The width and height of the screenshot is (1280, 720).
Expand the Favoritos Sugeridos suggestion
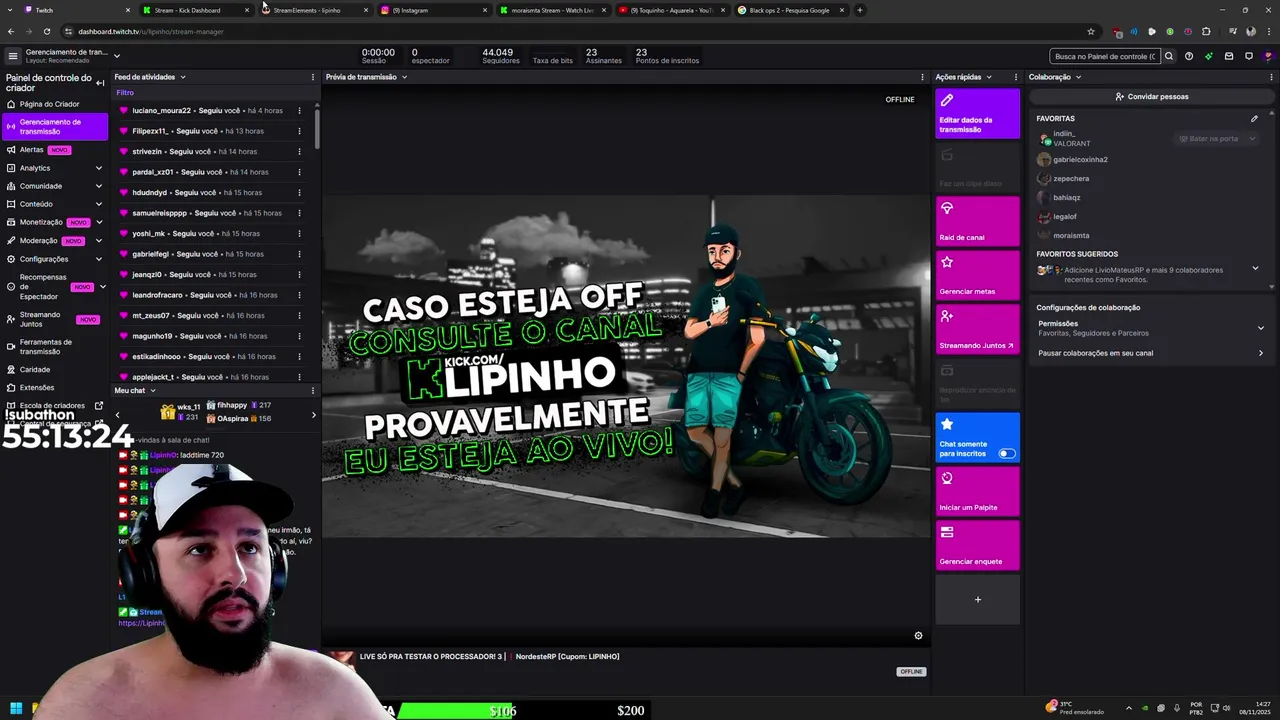(1256, 268)
